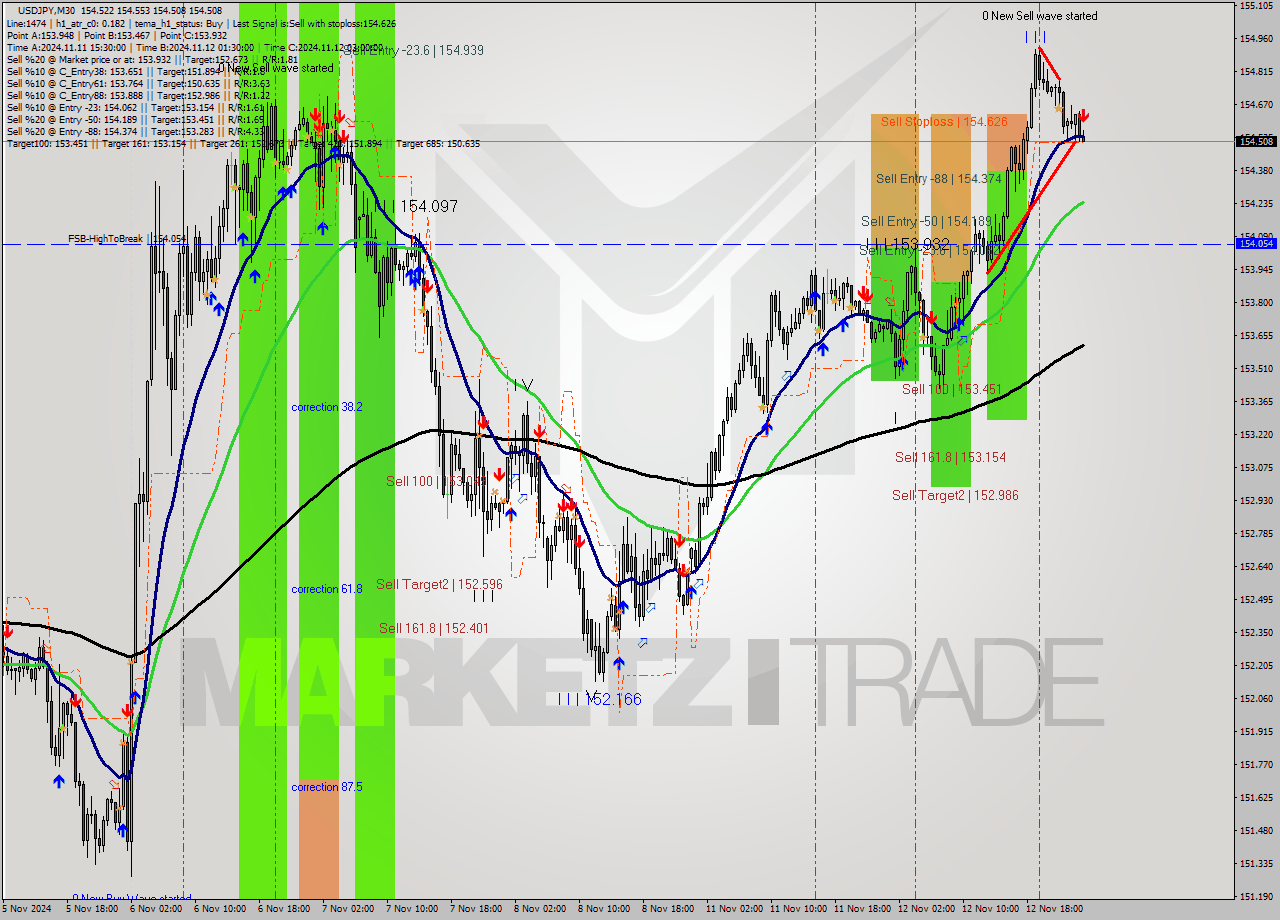The width and height of the screenshot is (1280, 920).
Task: Click '0 New Sell wave started' above three blue bars
Action: [x=1039, y=16]
